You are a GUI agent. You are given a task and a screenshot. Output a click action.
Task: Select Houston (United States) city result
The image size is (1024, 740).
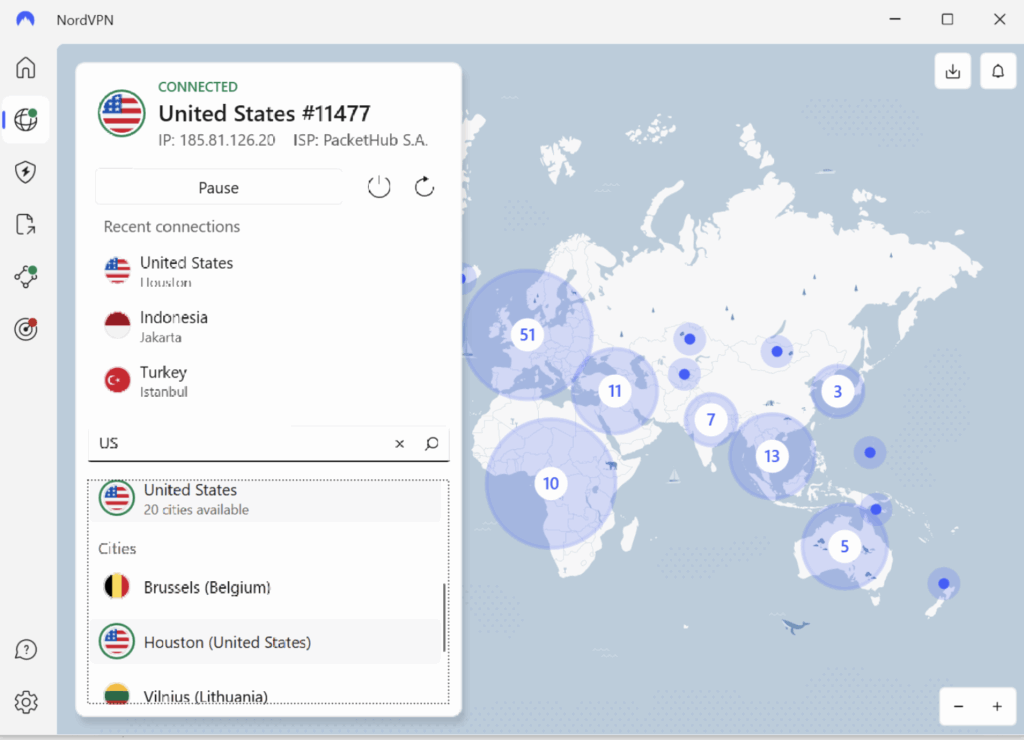click(x=267, y=642)
